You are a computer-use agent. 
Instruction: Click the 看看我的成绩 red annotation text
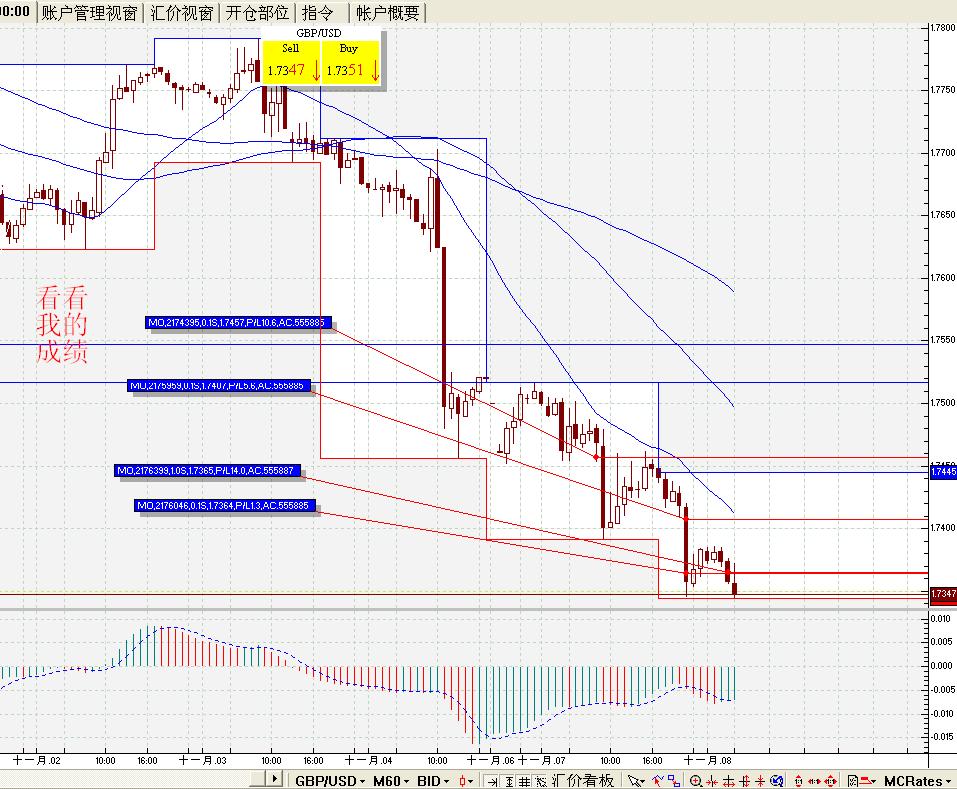pos(62,325)
